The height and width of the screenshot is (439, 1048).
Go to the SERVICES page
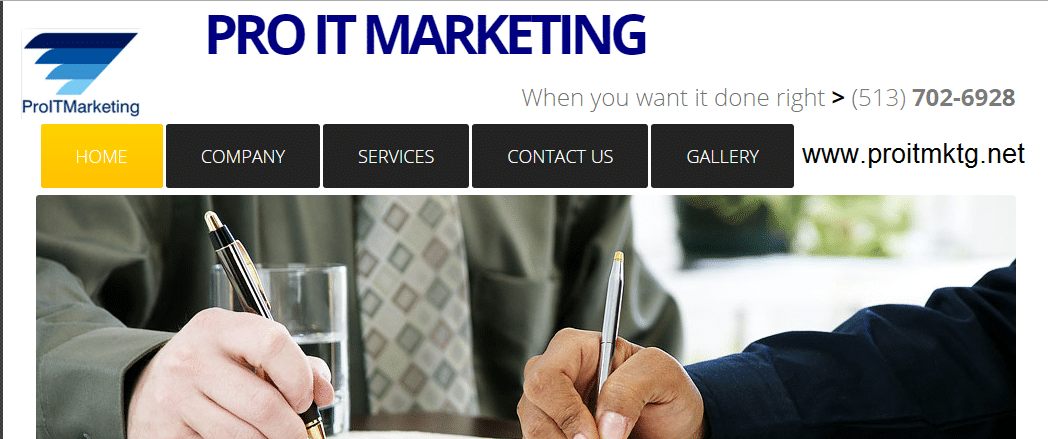pos(396,156)
